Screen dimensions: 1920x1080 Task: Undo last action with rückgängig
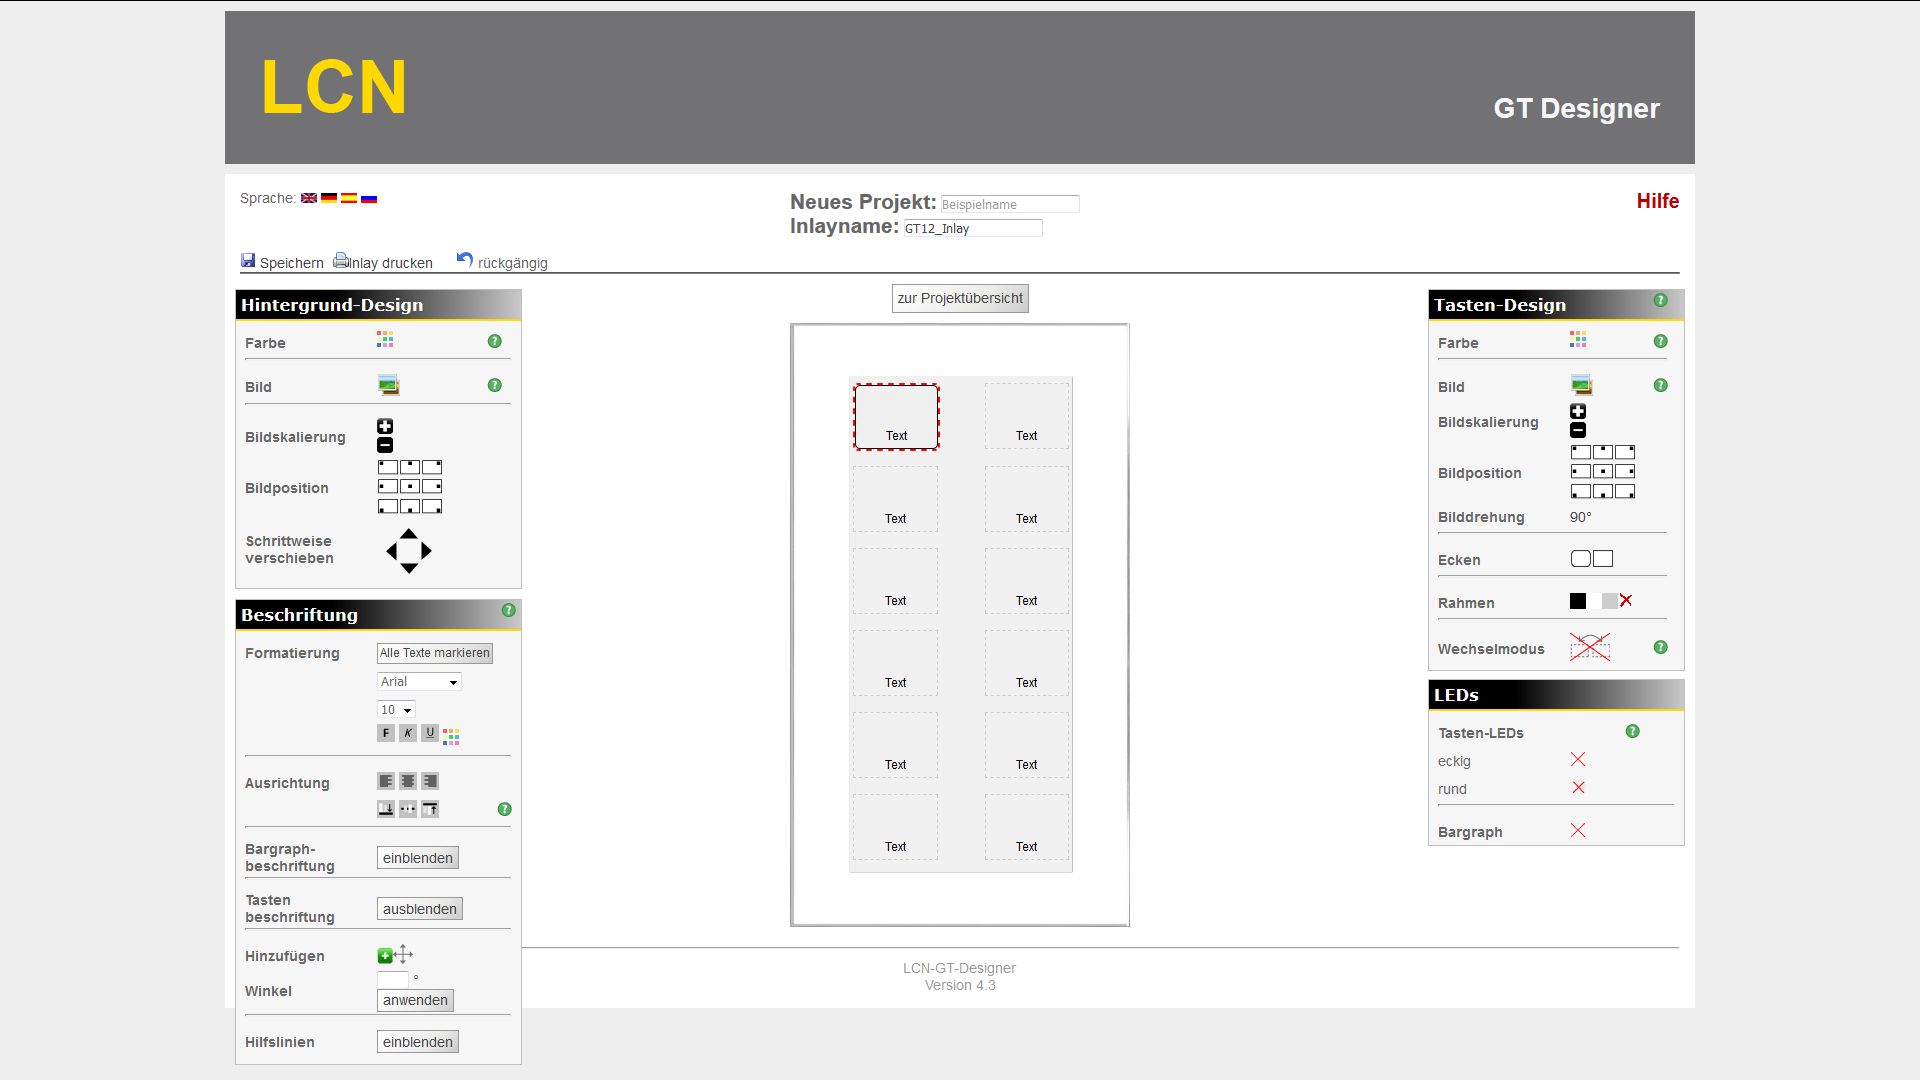pyautogui.click(x=502, y=262)
